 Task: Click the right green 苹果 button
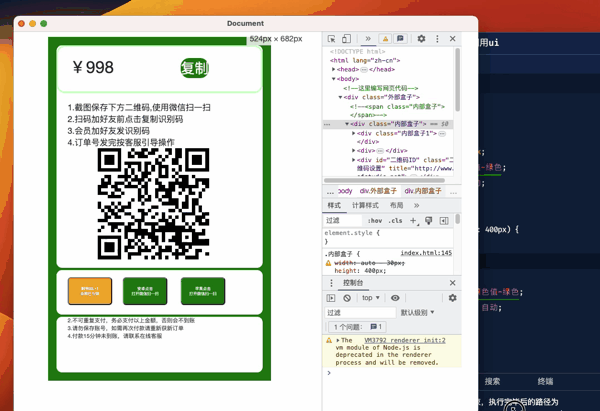pos(203,291)
